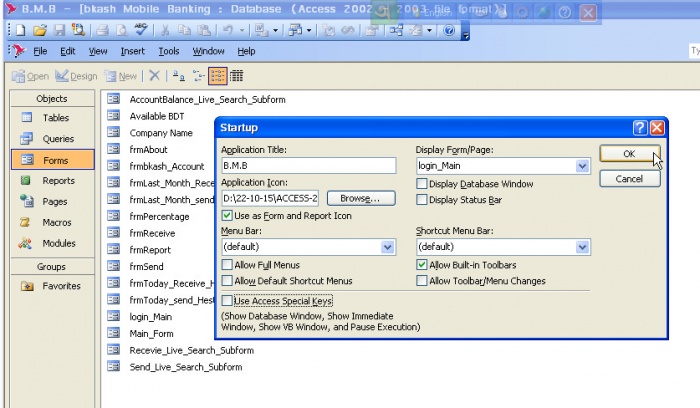Switch to Large Icons view
Screen dimensions: 700x408
pos(179,76)
